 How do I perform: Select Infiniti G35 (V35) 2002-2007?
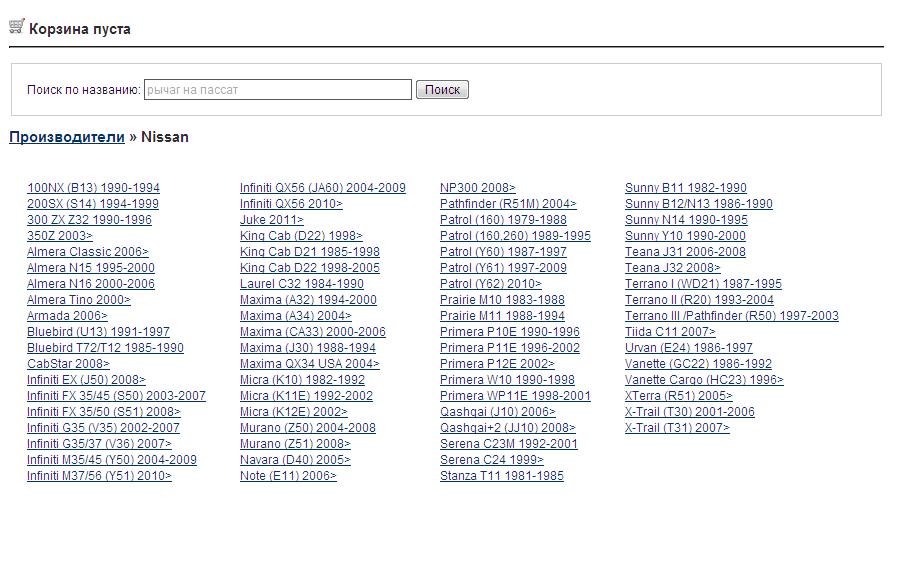pos(104,427)
